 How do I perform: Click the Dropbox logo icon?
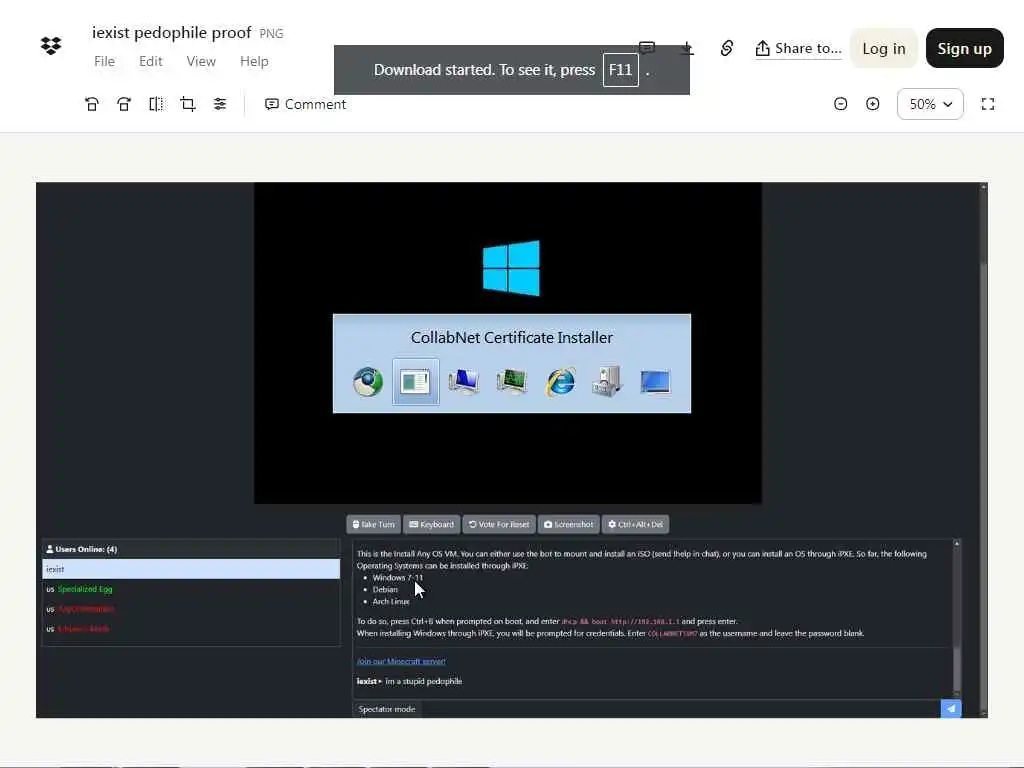click(51, 46)
